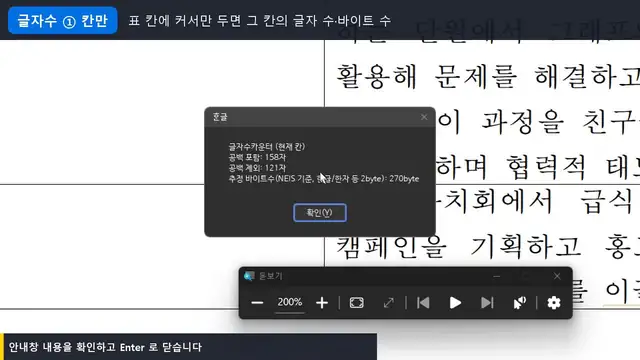Screen dimensions: 640x360
Task: Click the Magnifier app icon in title bar
Action: (249, 276)
